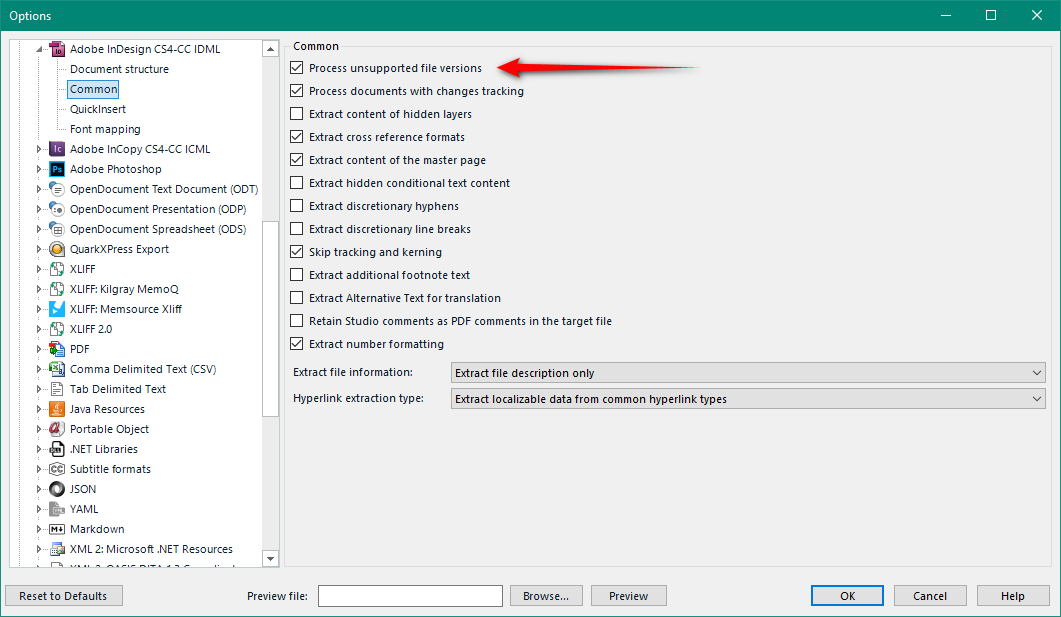Click the Adobe Photoshop file type icon
The image size is (1061, 617).
pyautogui.click(x=58, y=169)
